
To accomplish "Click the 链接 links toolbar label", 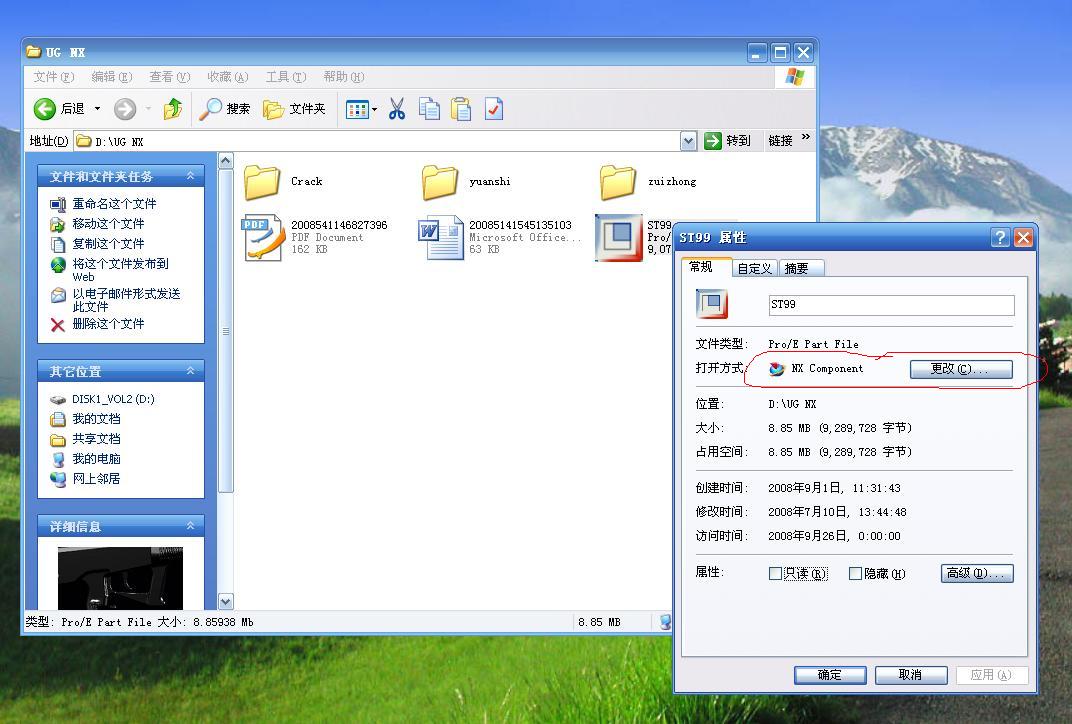I will pyautogui.click(x=780, y=141).
